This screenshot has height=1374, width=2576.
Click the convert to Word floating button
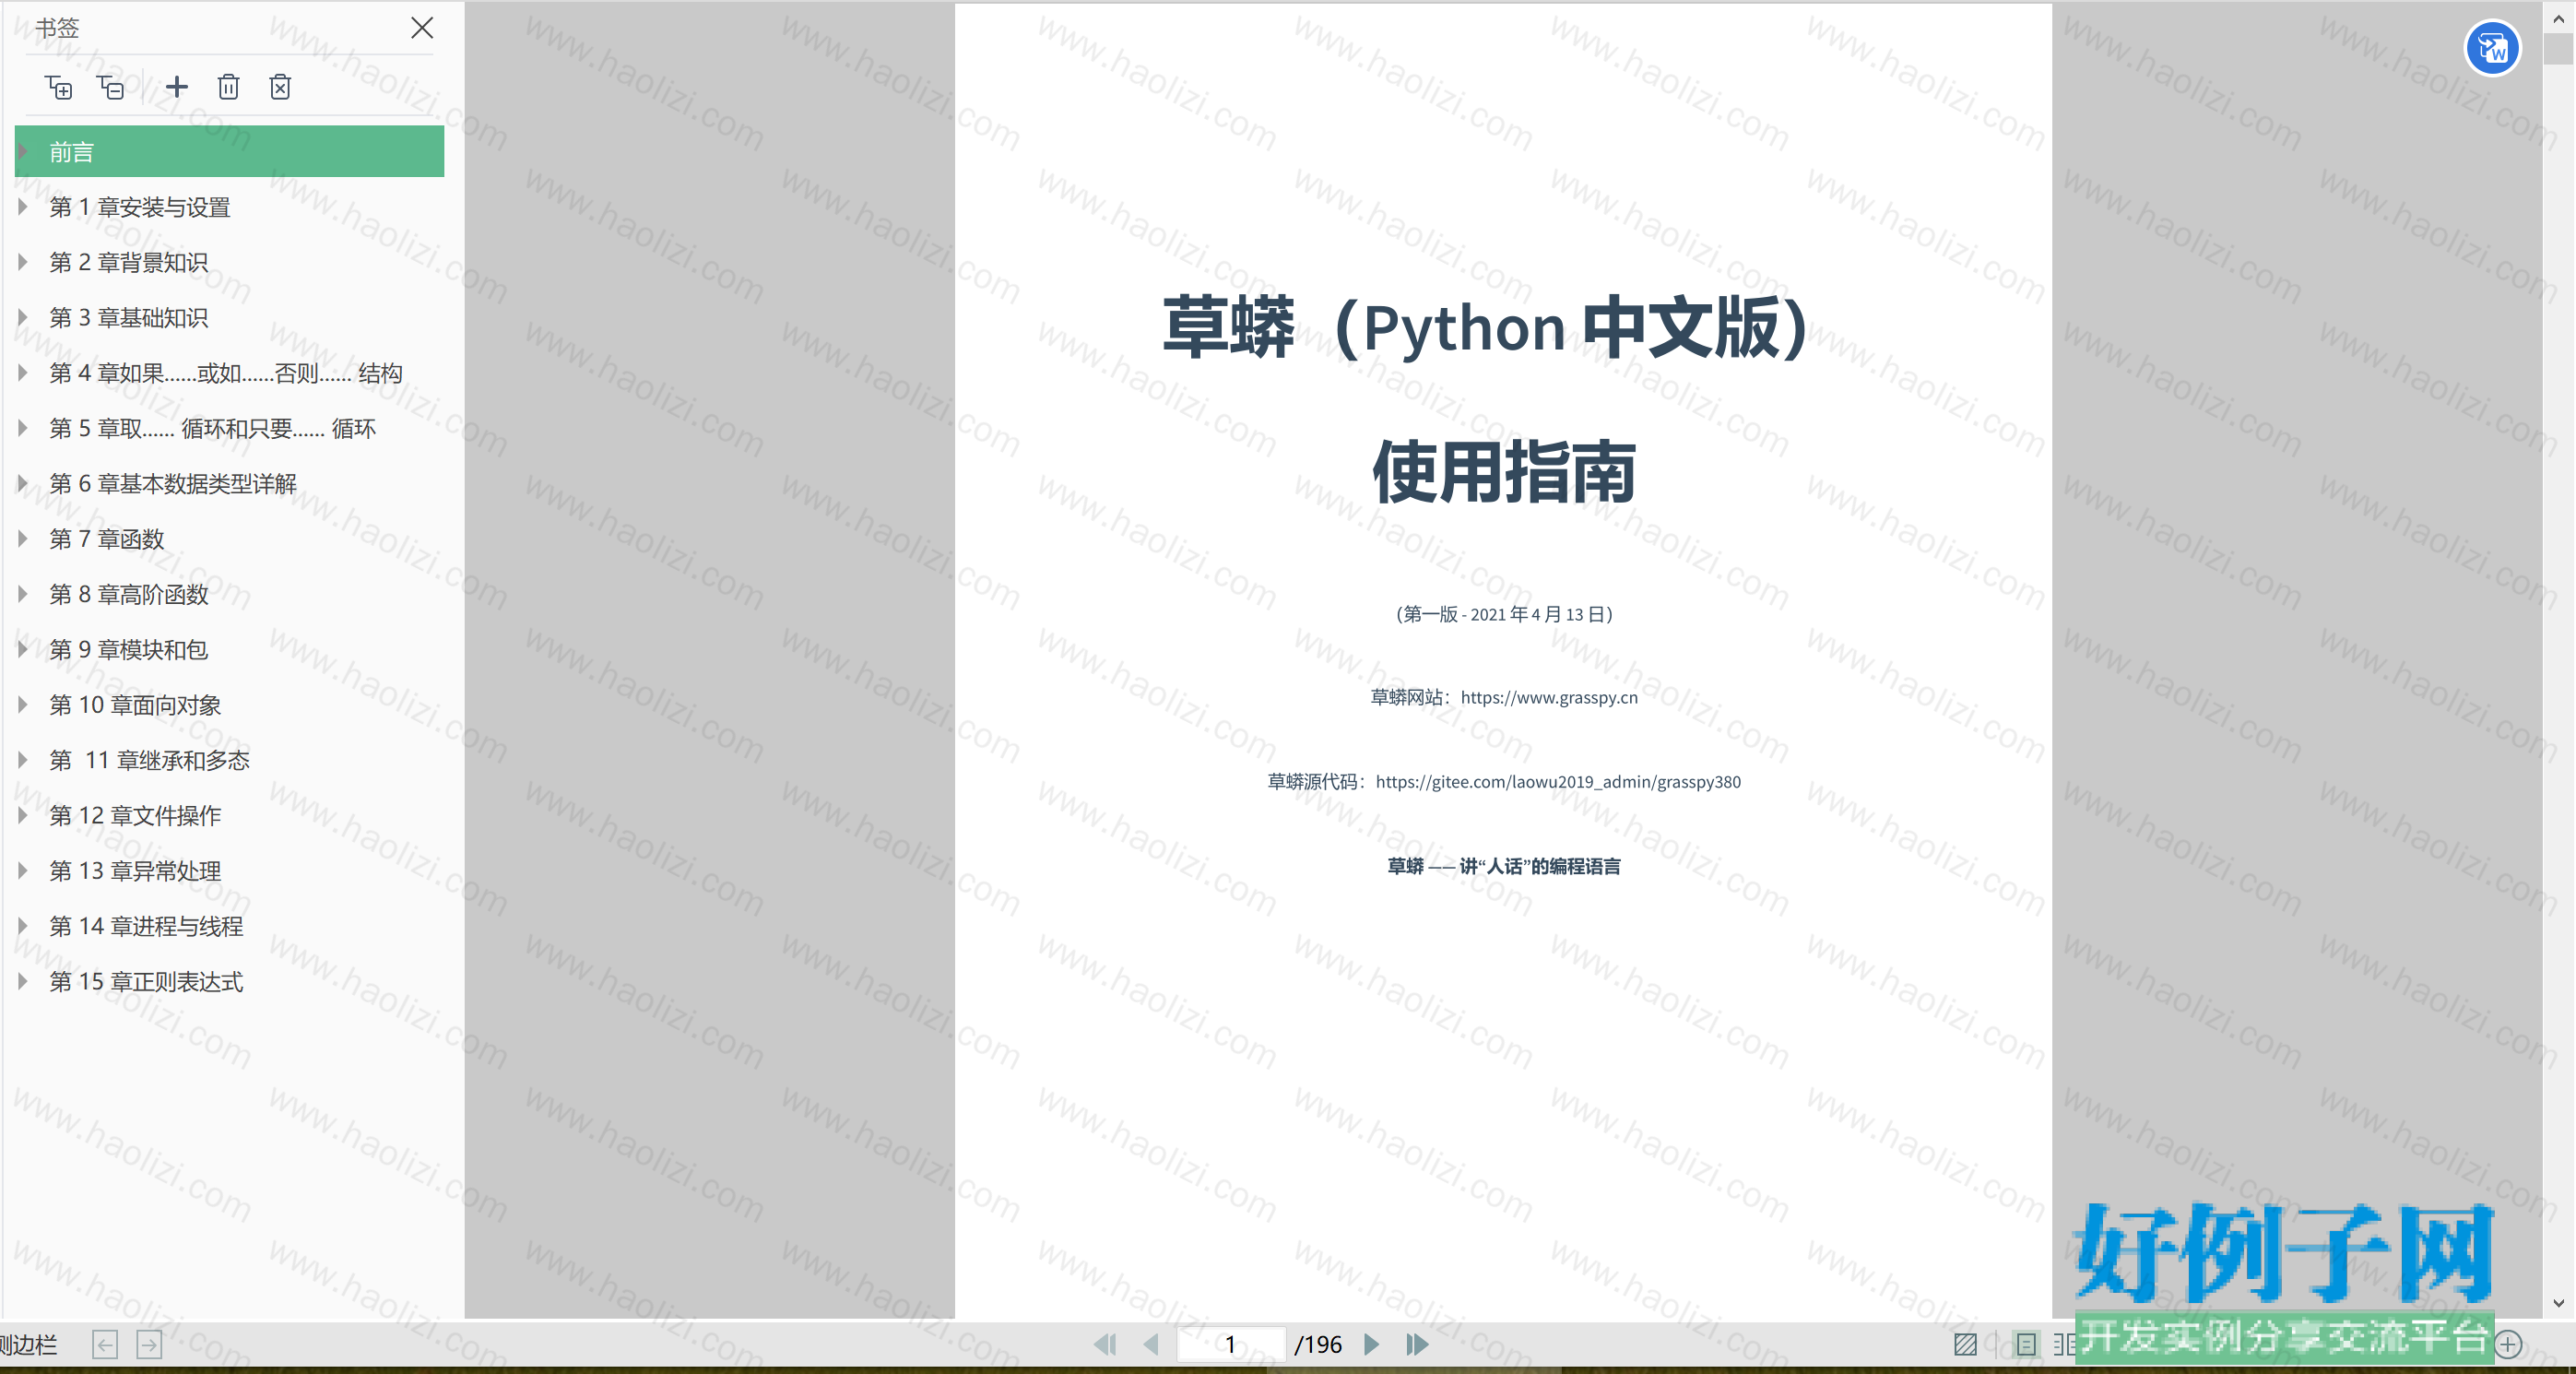coord(2492,48)
